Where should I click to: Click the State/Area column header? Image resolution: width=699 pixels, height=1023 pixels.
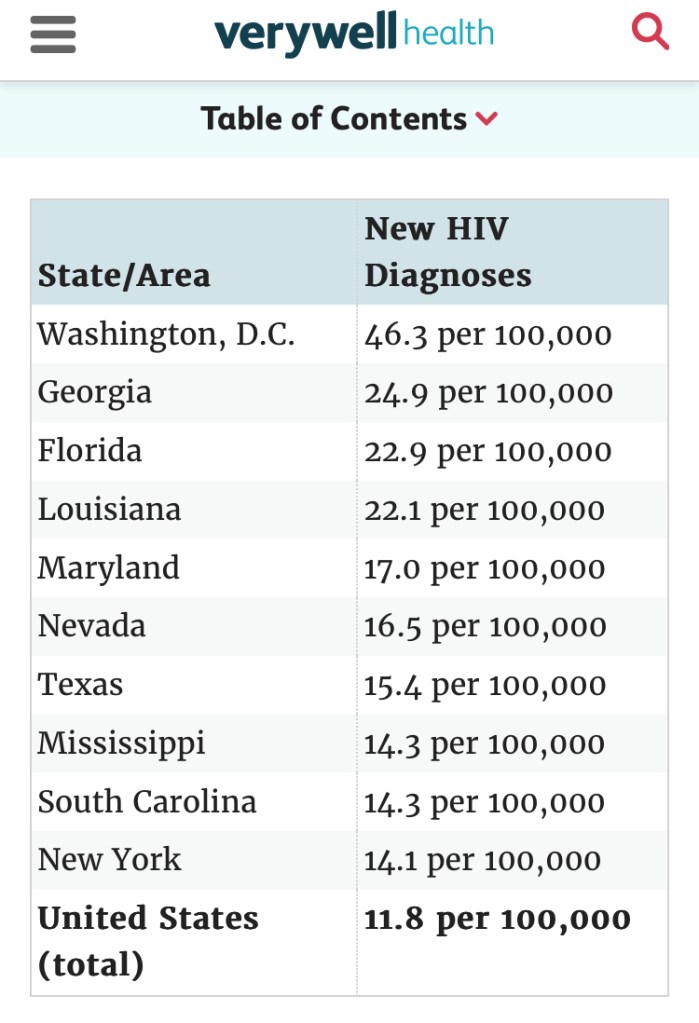[x=124, y=275]
